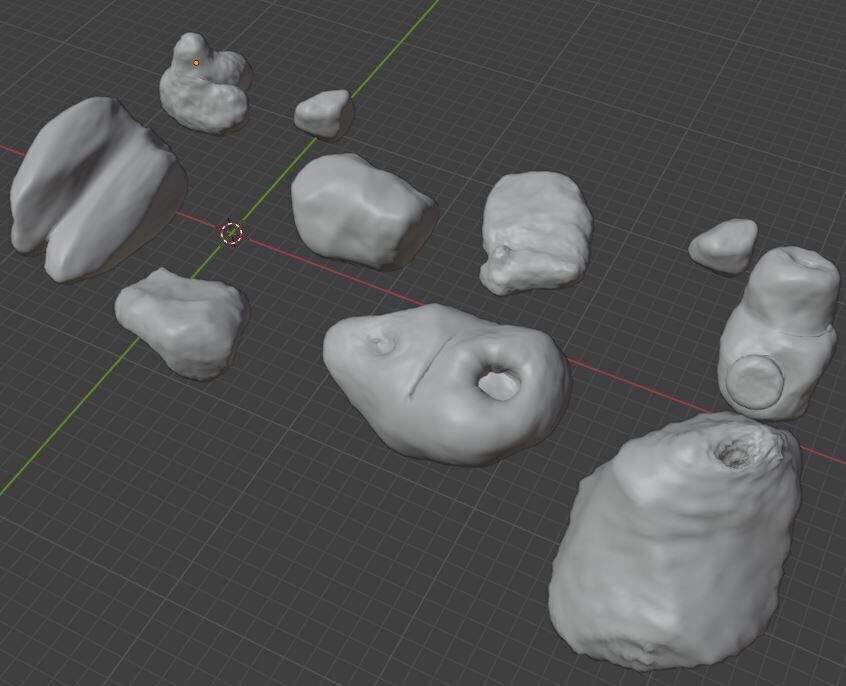Select the duck-shaped mesh with orange origin dot
This screenshot has width=846, height=686.
pos(204,85)
